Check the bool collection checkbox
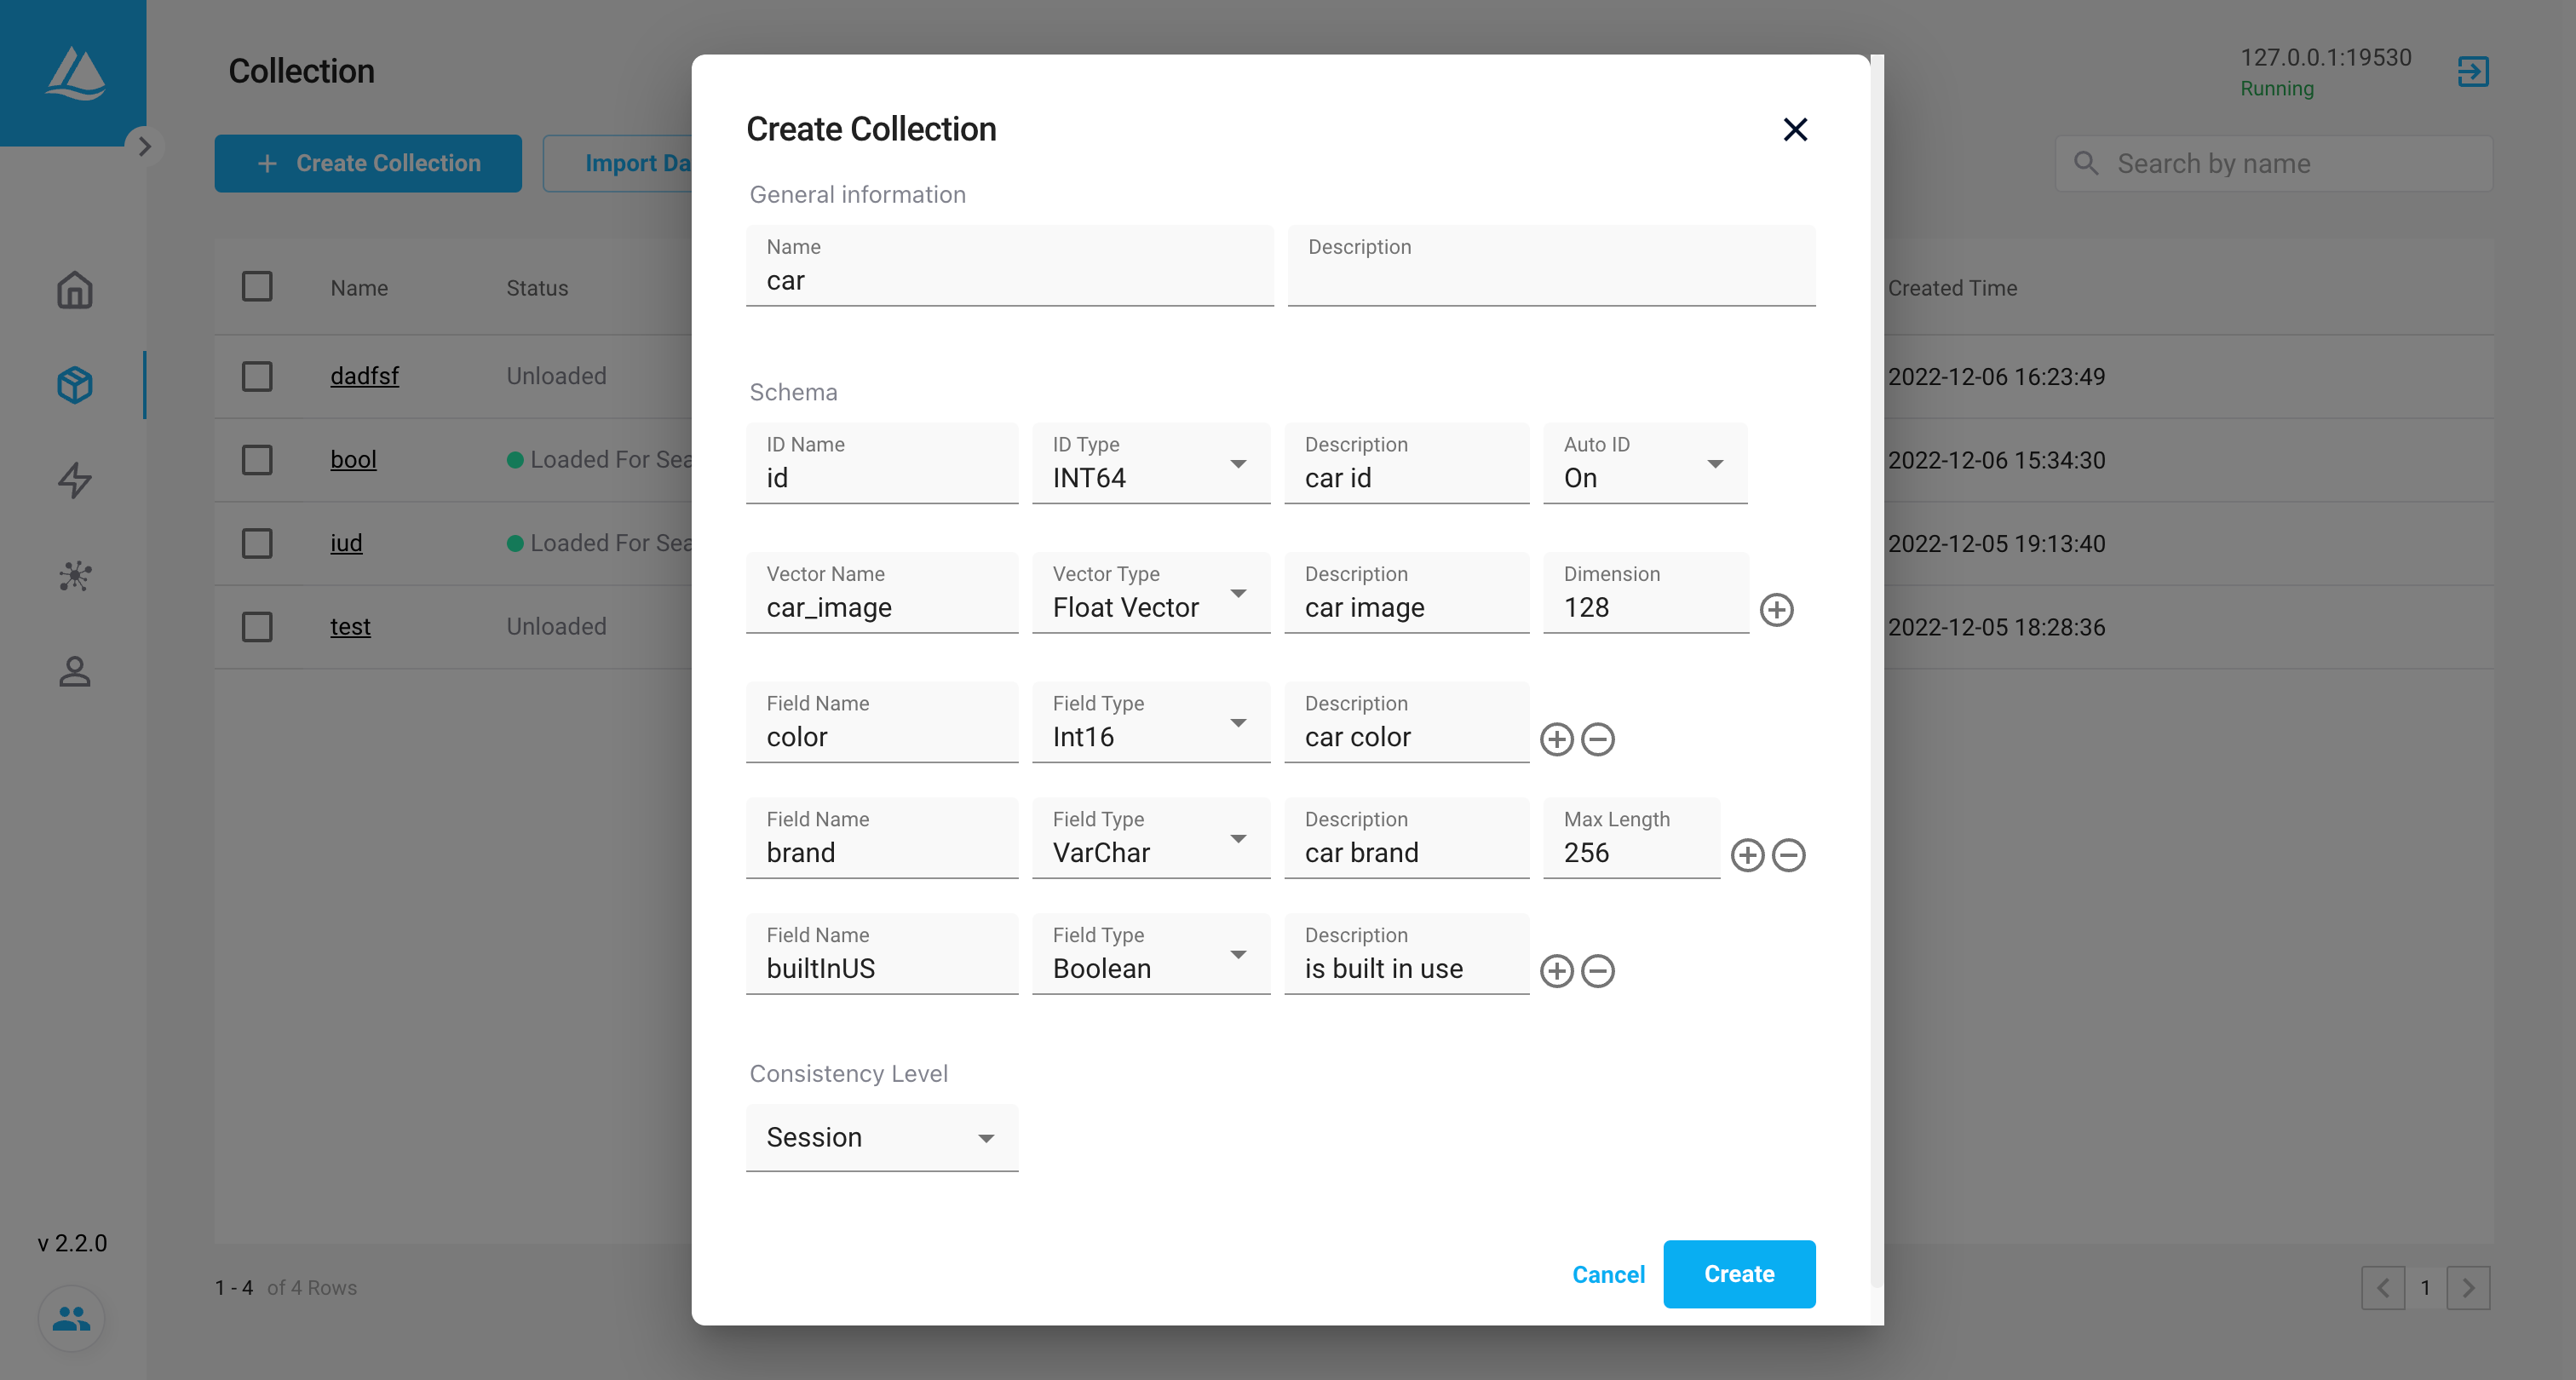Viewport: 2576px width, 1380px height. [x=257, y=460]
